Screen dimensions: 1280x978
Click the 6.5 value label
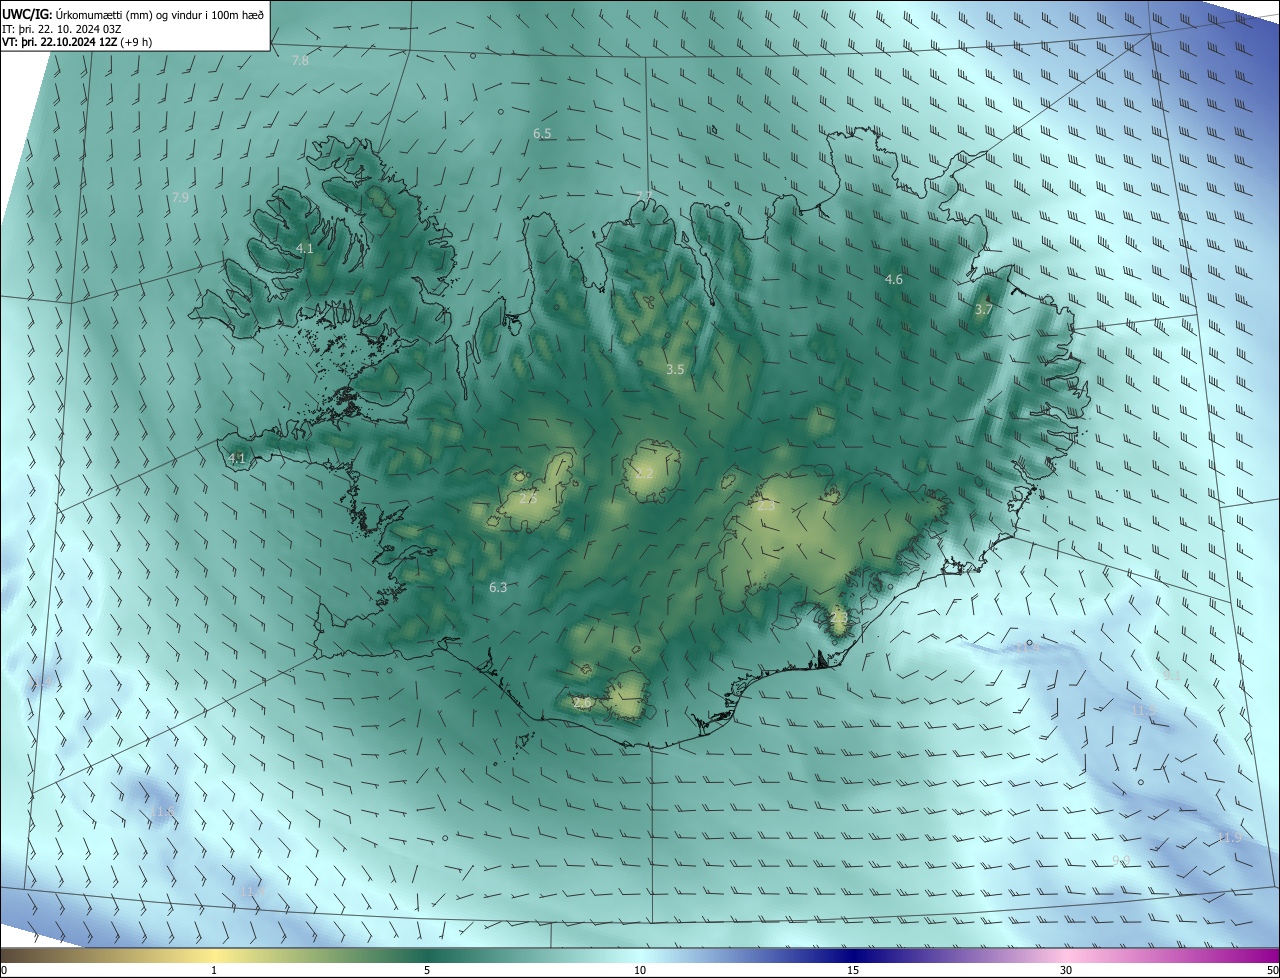(x=542, y=133)
